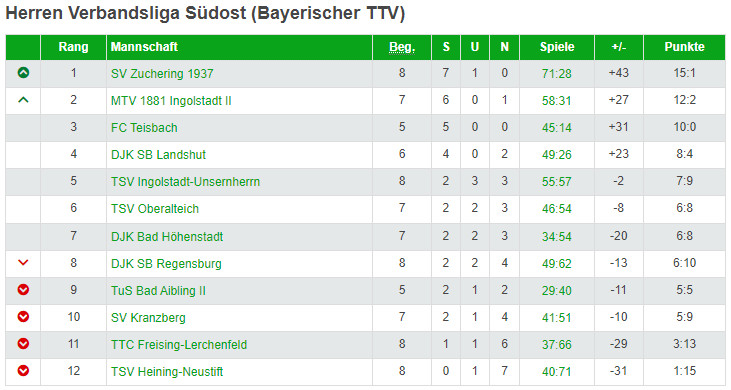
Task: Open the SV Zuchering 1937 team page
Action: (x=162, y=74)
